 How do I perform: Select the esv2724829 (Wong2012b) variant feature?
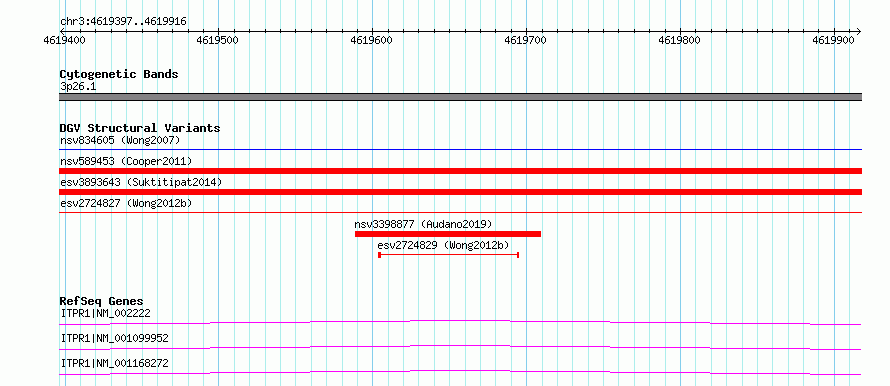click(x=448, y=255)
